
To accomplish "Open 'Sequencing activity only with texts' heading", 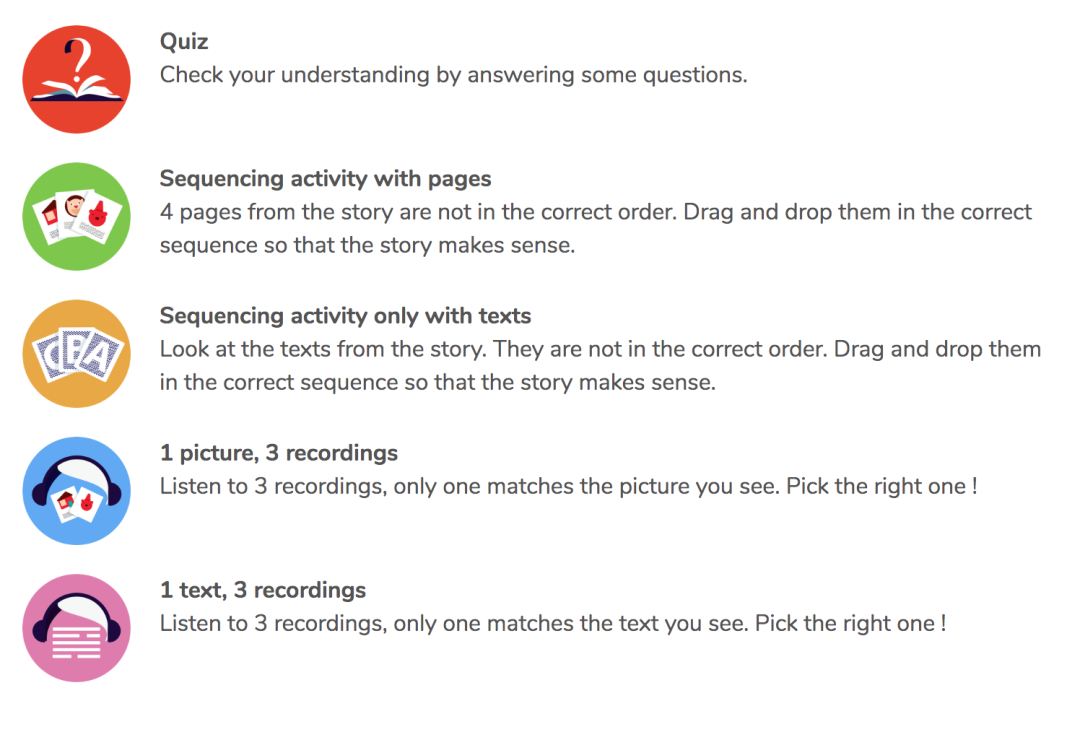I will [x=345, y=316].
